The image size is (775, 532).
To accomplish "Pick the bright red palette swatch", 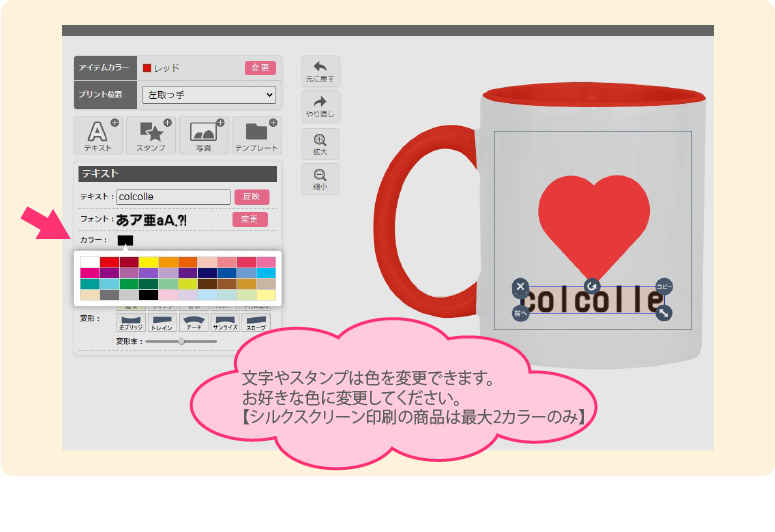I will pos(109,262).
